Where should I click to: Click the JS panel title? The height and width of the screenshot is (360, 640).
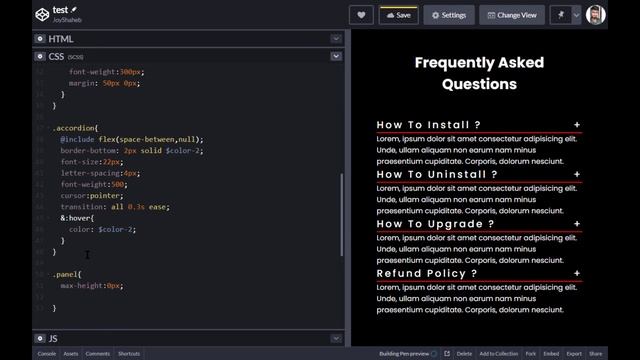(53, 338)
